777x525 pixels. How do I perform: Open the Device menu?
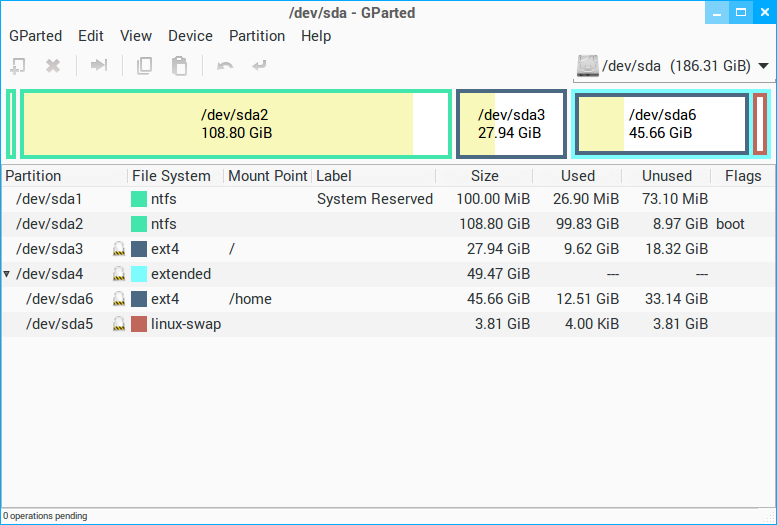(190, 36)
